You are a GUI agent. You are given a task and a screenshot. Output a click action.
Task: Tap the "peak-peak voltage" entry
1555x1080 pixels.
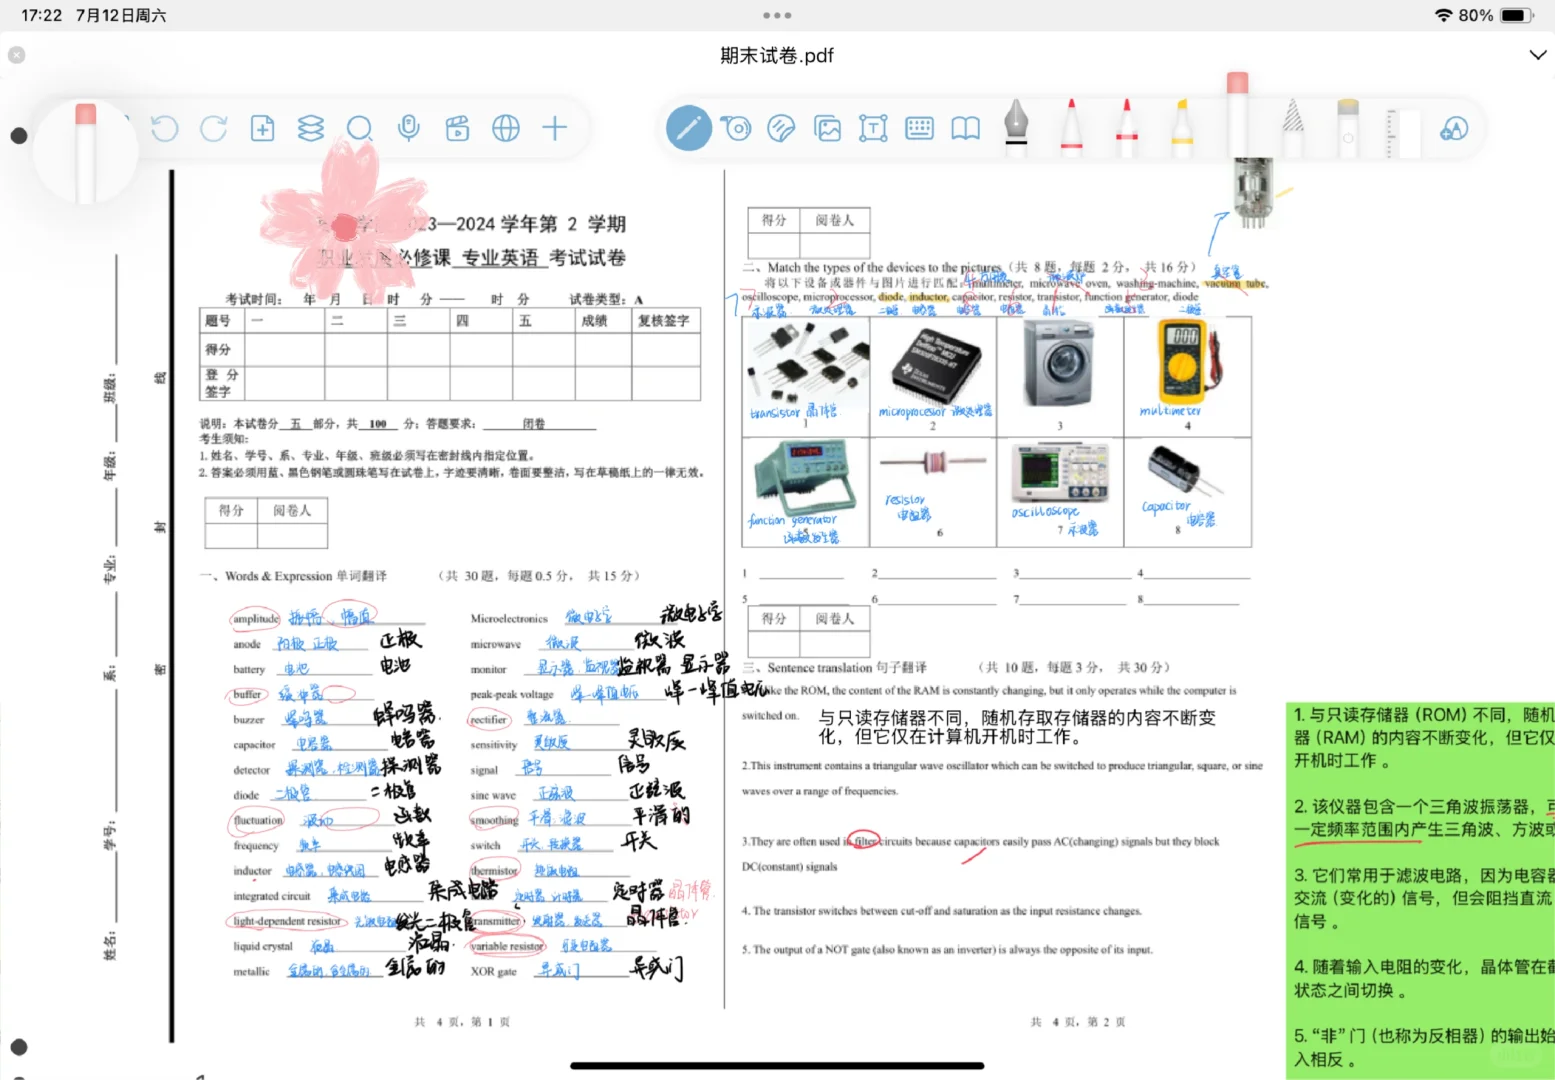[511, 694]
